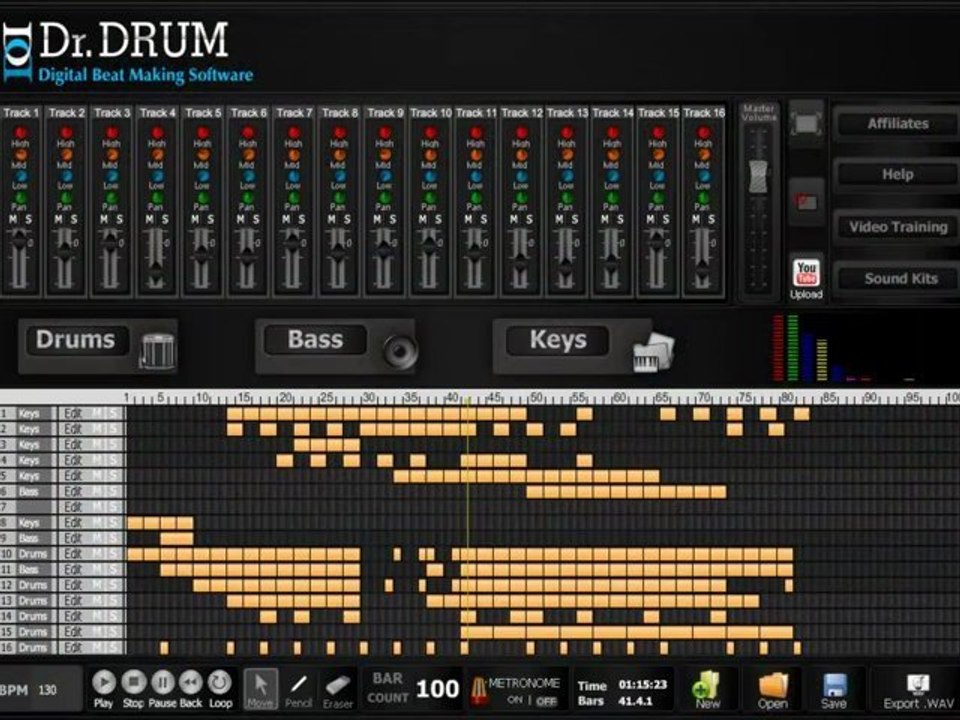Edit sequencer row 7
Screen dimensions: 960x720
click(x=73, y=507)
